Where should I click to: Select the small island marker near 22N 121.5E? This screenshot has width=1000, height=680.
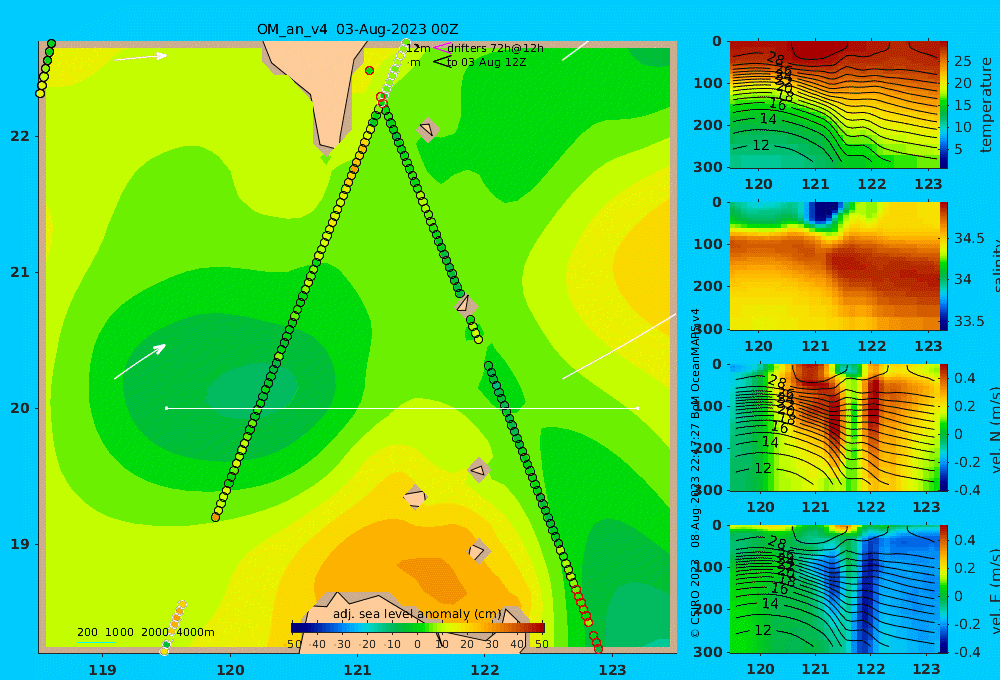pos(428,130)
